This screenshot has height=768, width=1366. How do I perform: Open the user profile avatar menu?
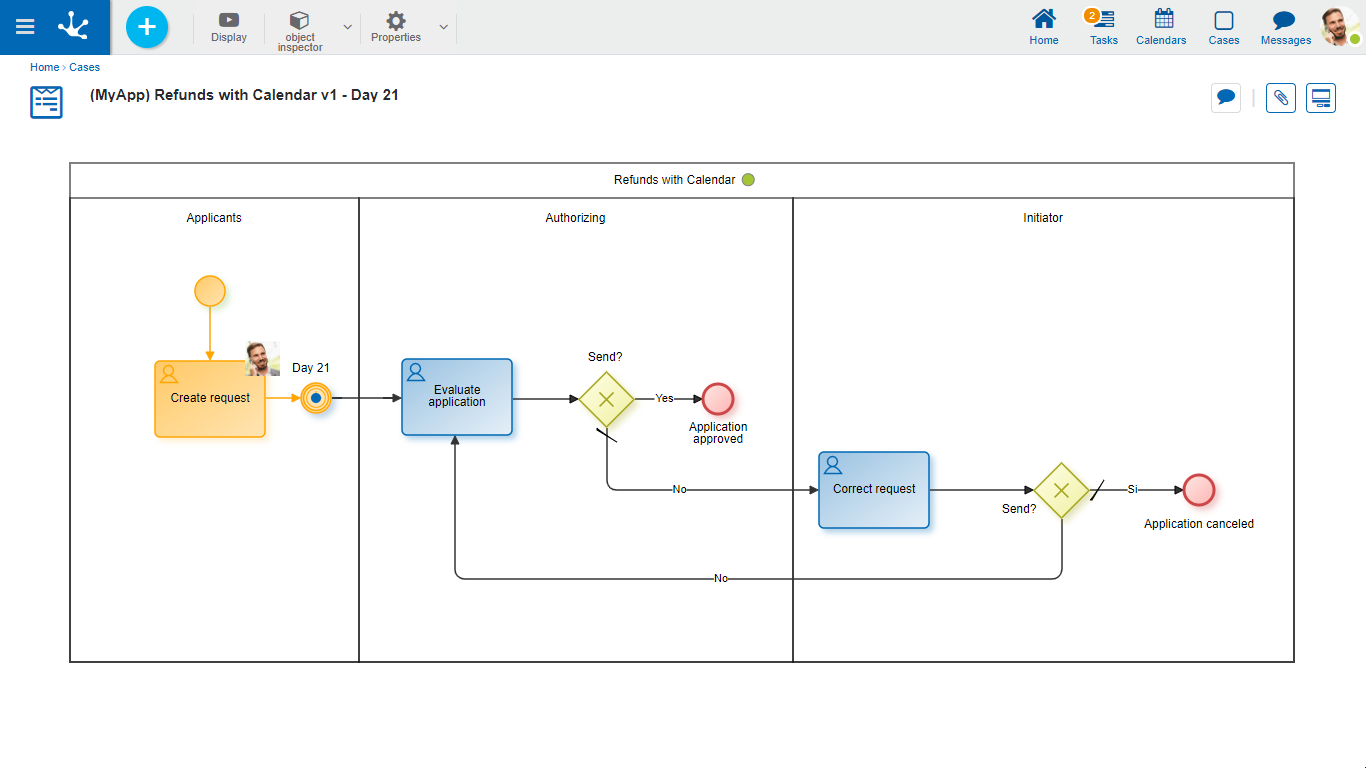[x=1338, y=27]
